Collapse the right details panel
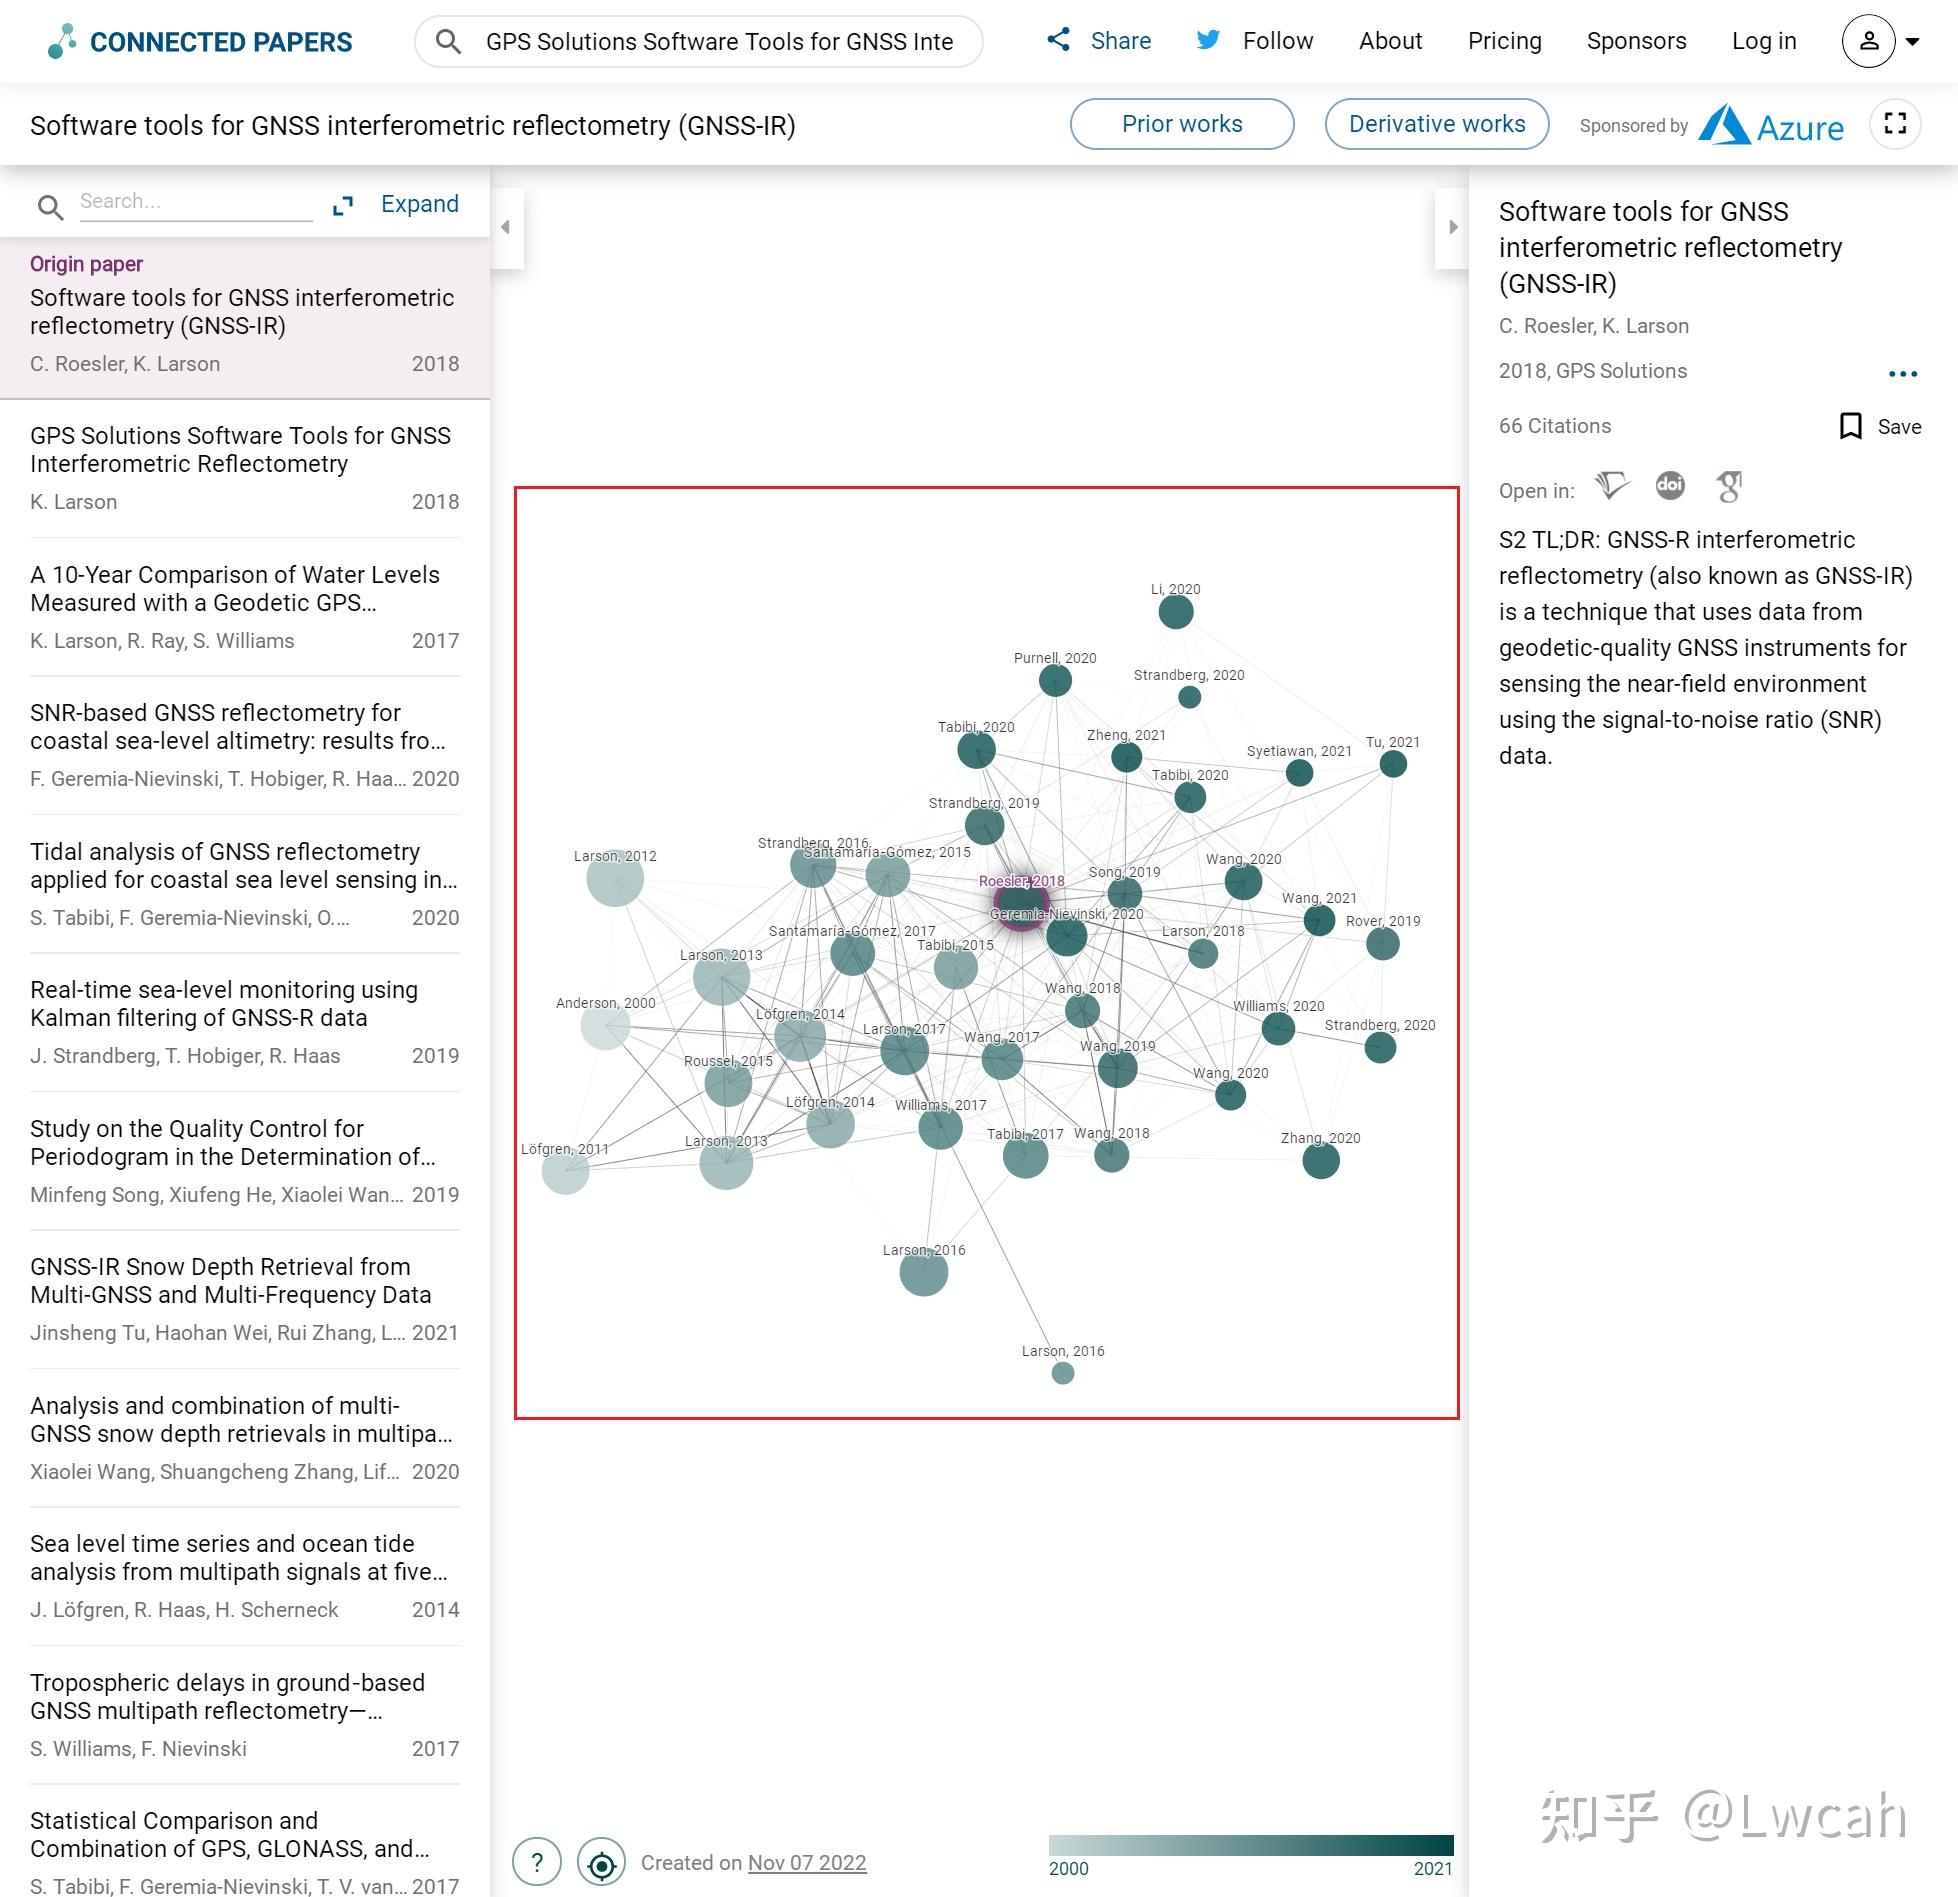This screenshot has width=1958, height=1897. 1452,227
